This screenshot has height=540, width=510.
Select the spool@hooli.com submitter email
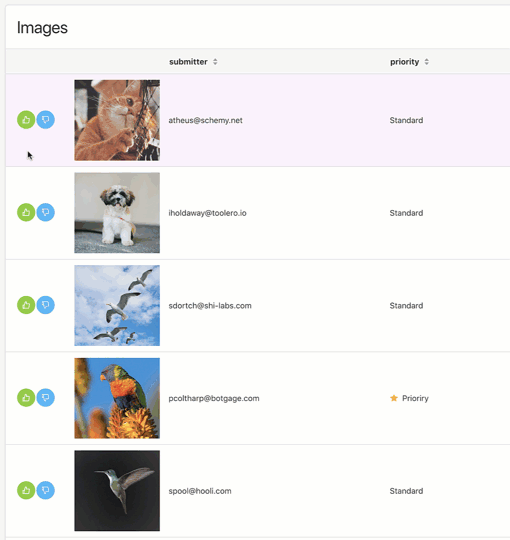pos(200,491)
